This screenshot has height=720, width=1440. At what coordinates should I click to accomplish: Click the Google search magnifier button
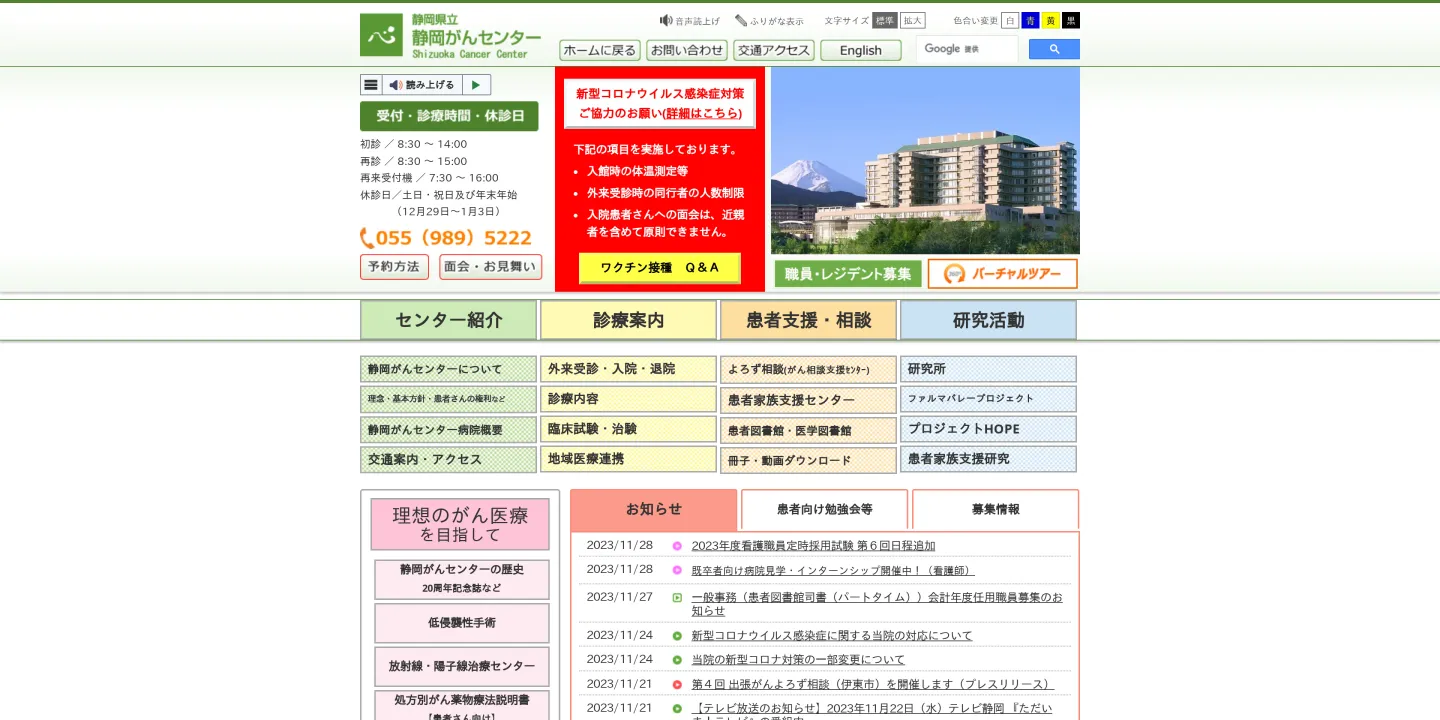(1054, 49)
